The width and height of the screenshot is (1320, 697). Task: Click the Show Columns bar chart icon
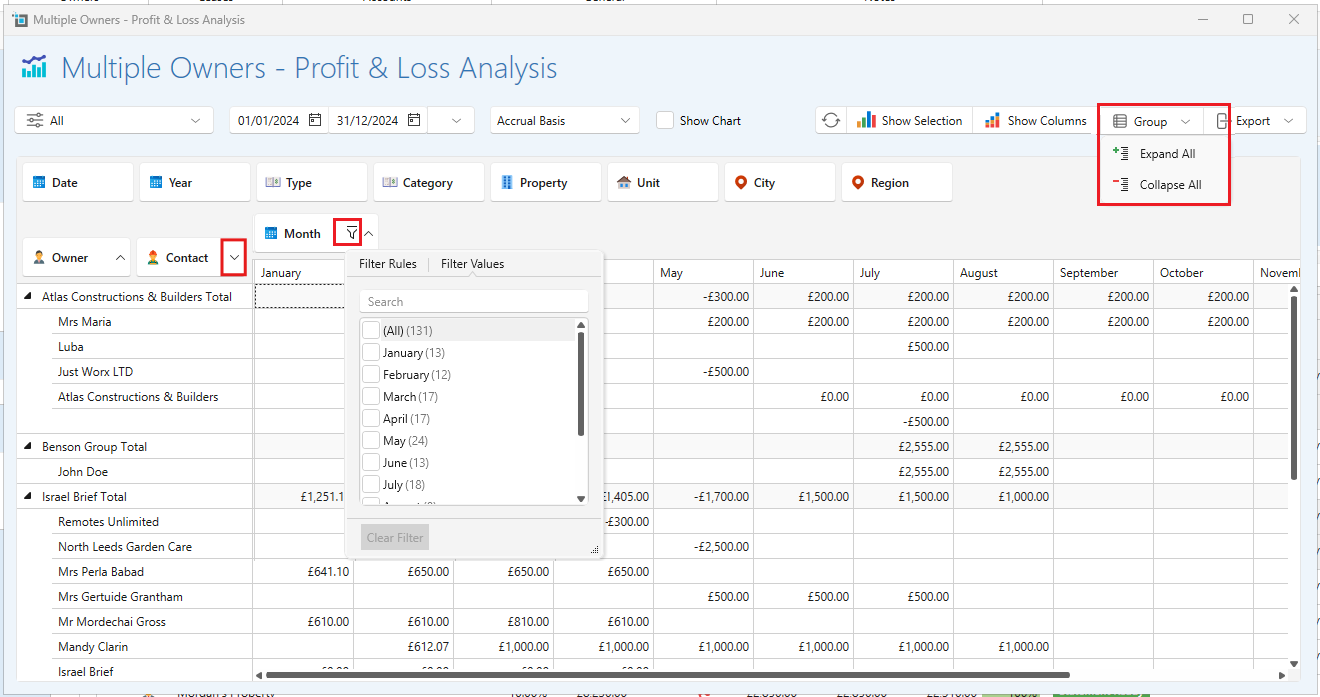click(992, 121)
